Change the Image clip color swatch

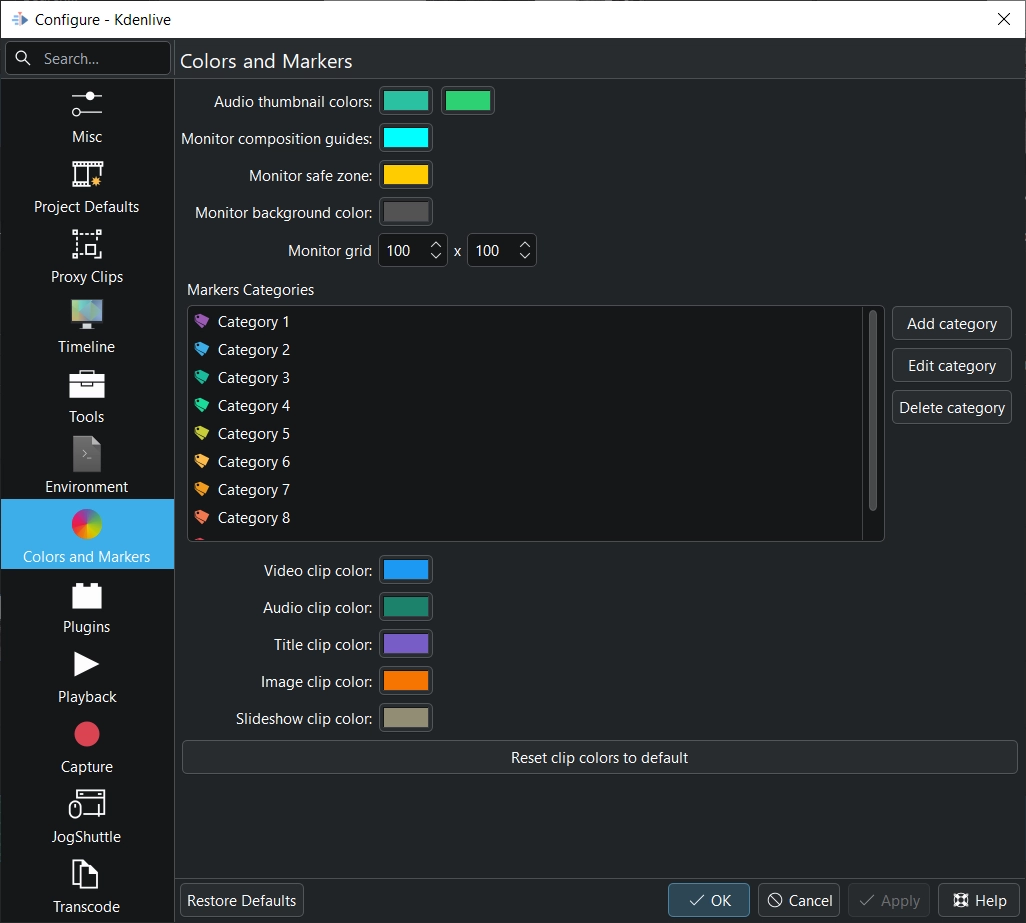tap(406, 681)
